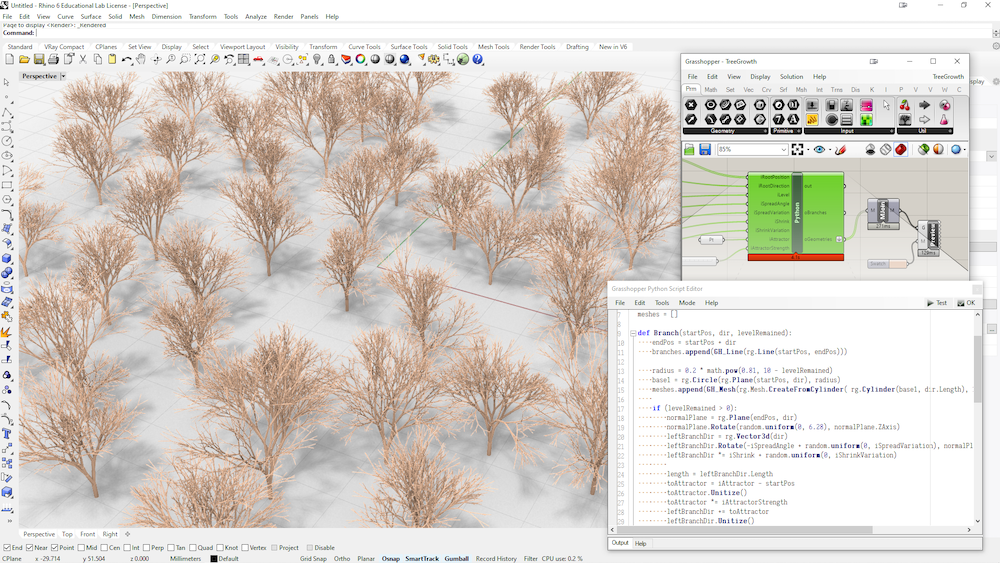Enable the Int osnap checkbox
Screen dimensions: 1000x563
coord(127,548)
